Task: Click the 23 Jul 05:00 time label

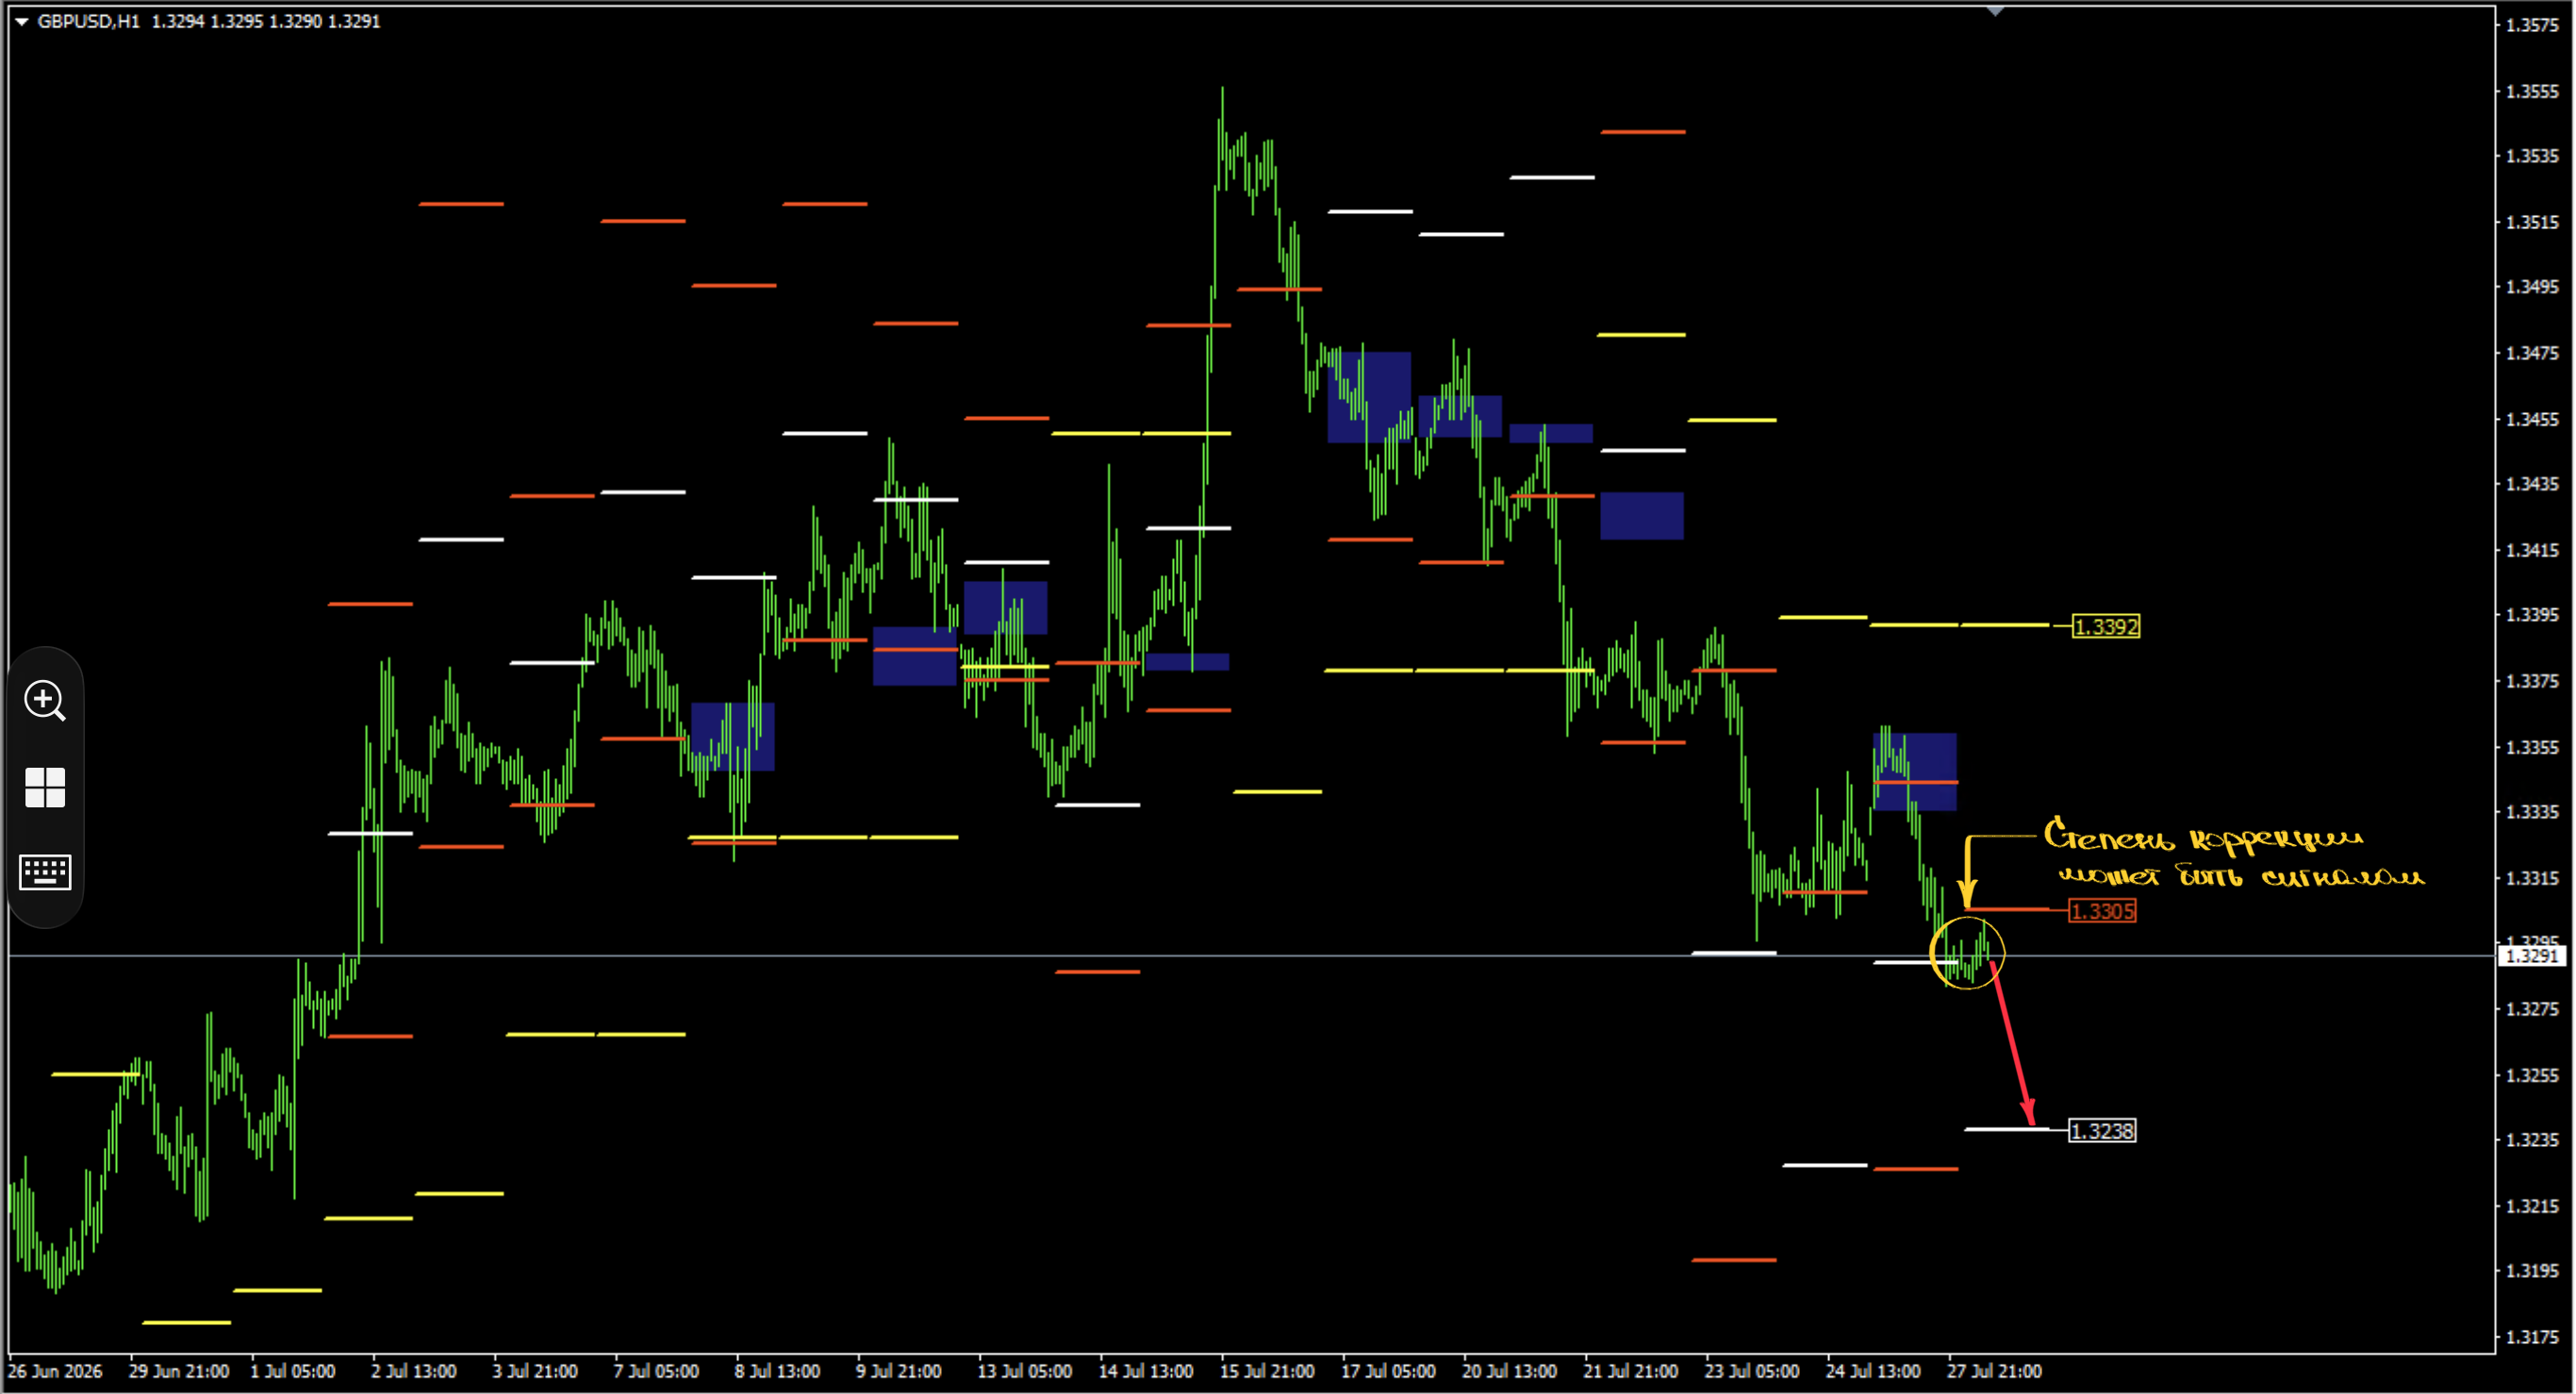Action: tap(1752, 1371)
